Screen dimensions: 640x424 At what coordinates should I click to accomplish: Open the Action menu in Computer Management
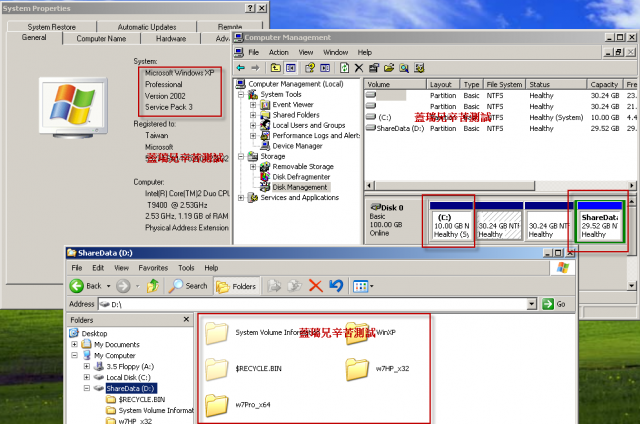tap(278, 52)
